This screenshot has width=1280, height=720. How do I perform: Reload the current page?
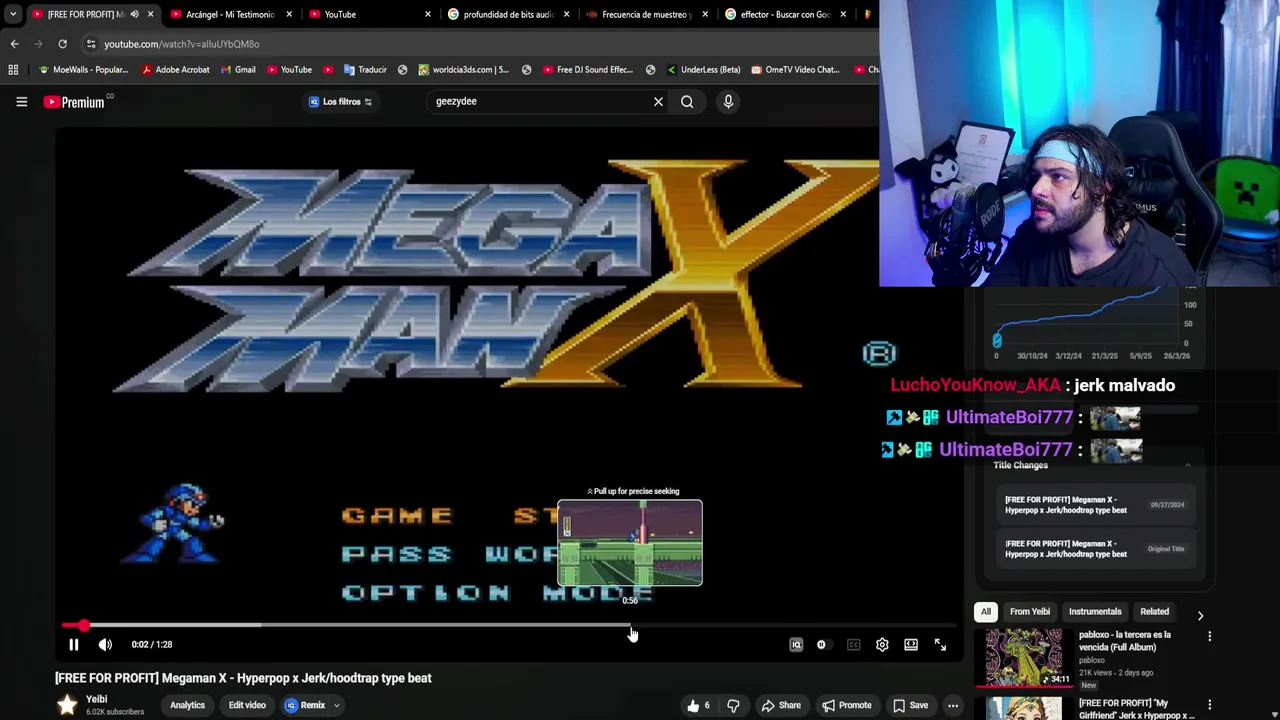(62, 44)
